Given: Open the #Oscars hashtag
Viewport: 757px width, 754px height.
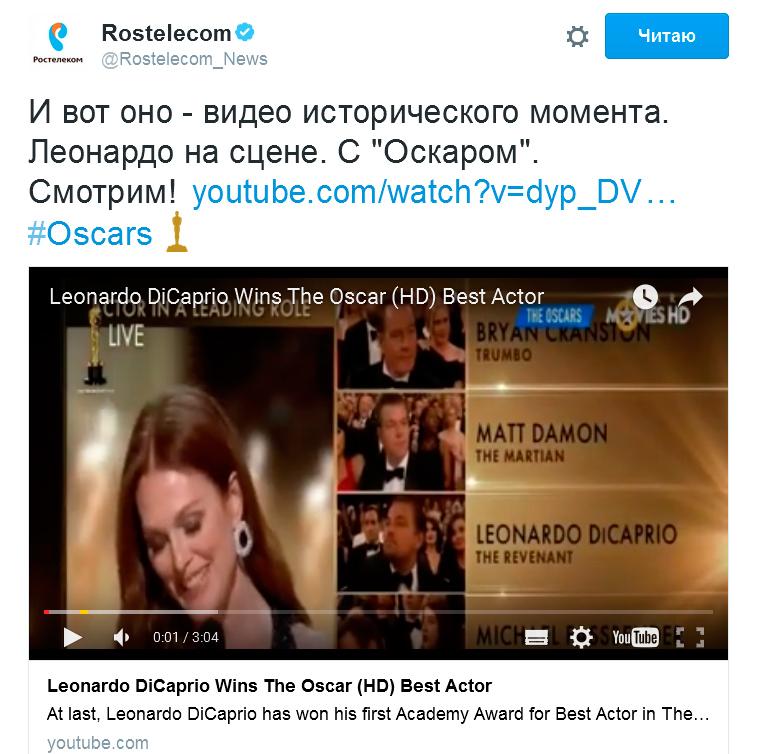Looking at the screenshot, I should (x=90, y=234).
